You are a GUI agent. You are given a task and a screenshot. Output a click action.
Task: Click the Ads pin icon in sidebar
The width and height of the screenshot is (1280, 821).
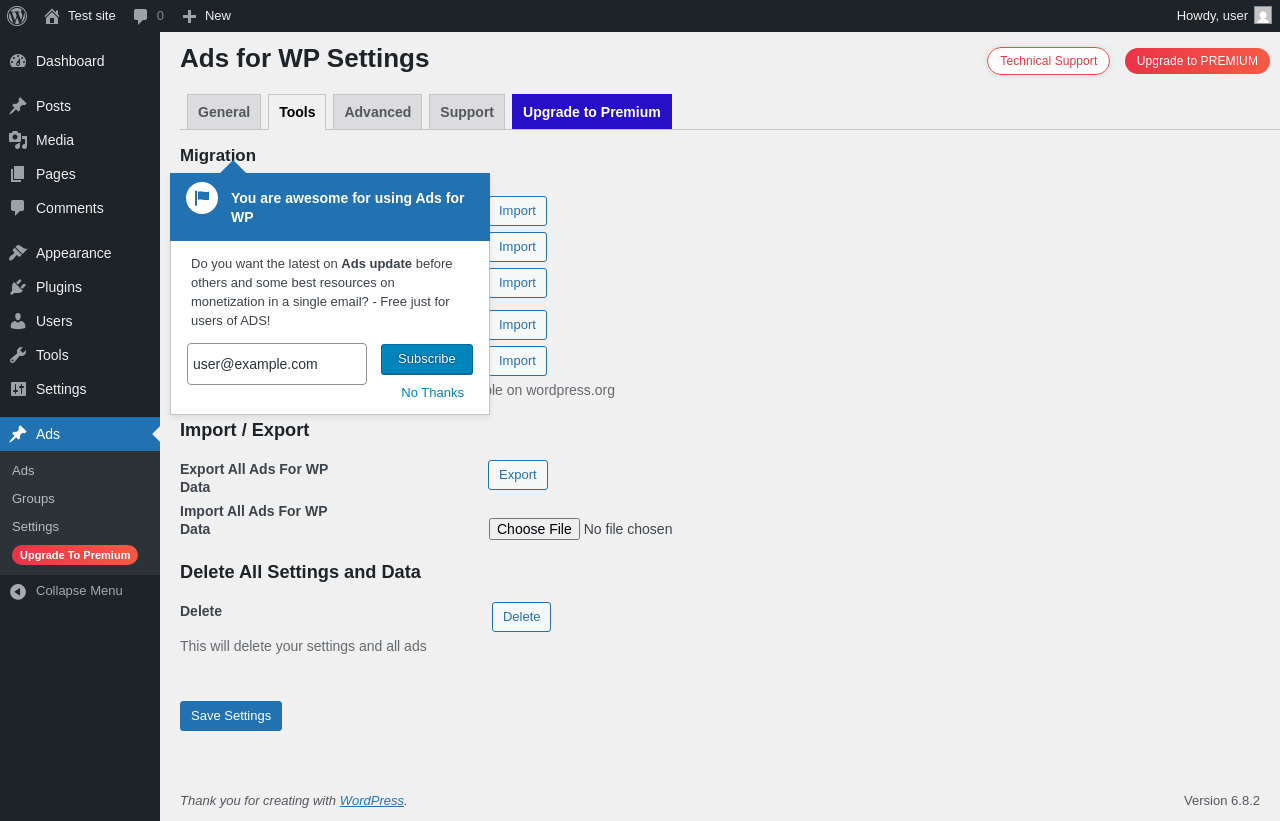pyautogui.click(x=18, y=434)
